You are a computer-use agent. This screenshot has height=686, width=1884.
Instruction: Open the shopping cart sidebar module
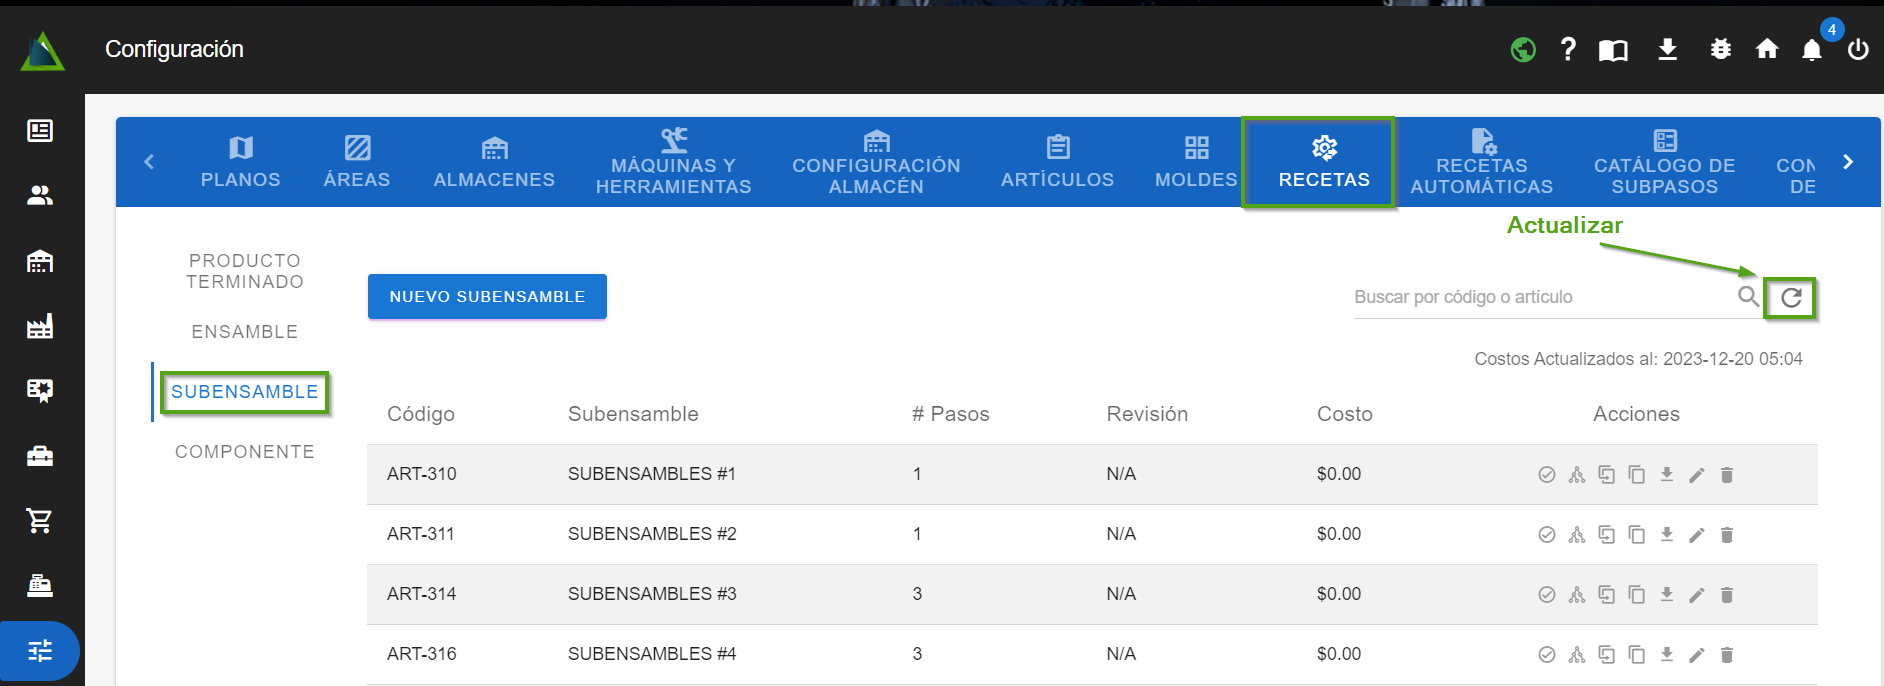coord(40,520)
